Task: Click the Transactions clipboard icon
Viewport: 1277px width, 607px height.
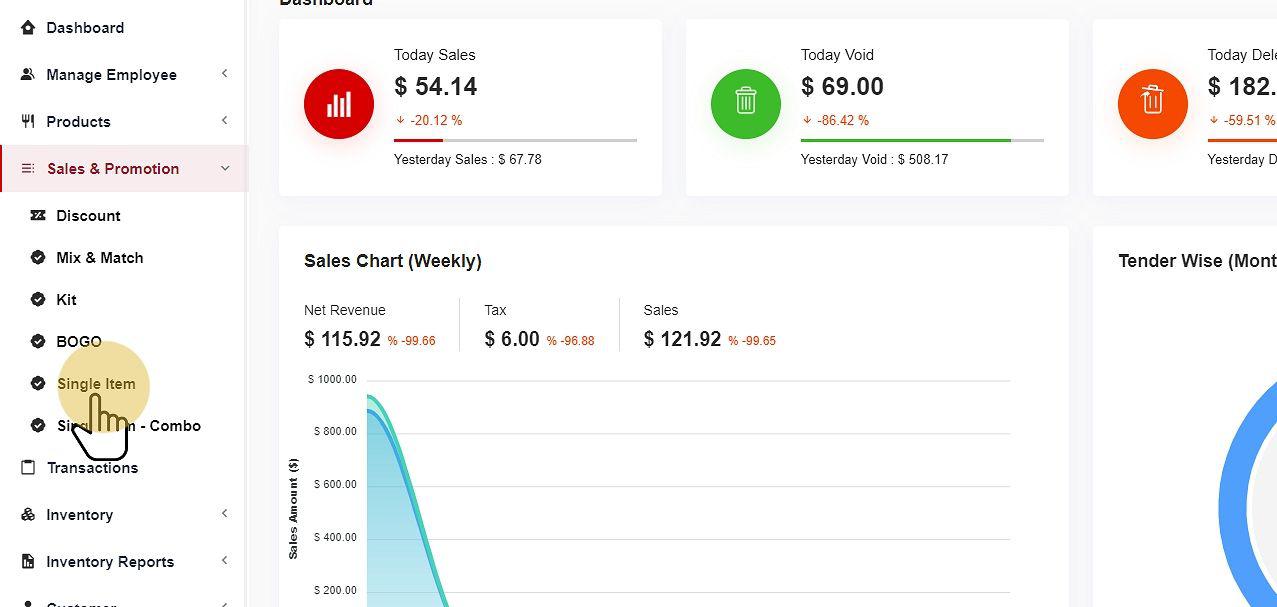Action: tap(28, 468)
